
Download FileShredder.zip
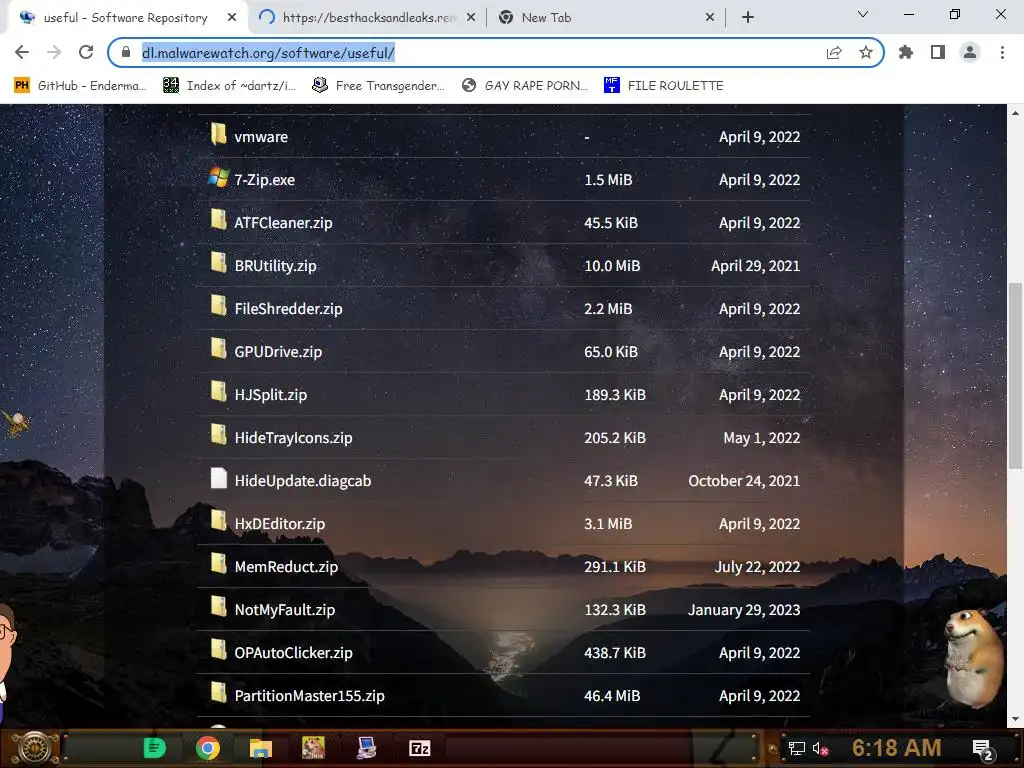click(288, 309)
